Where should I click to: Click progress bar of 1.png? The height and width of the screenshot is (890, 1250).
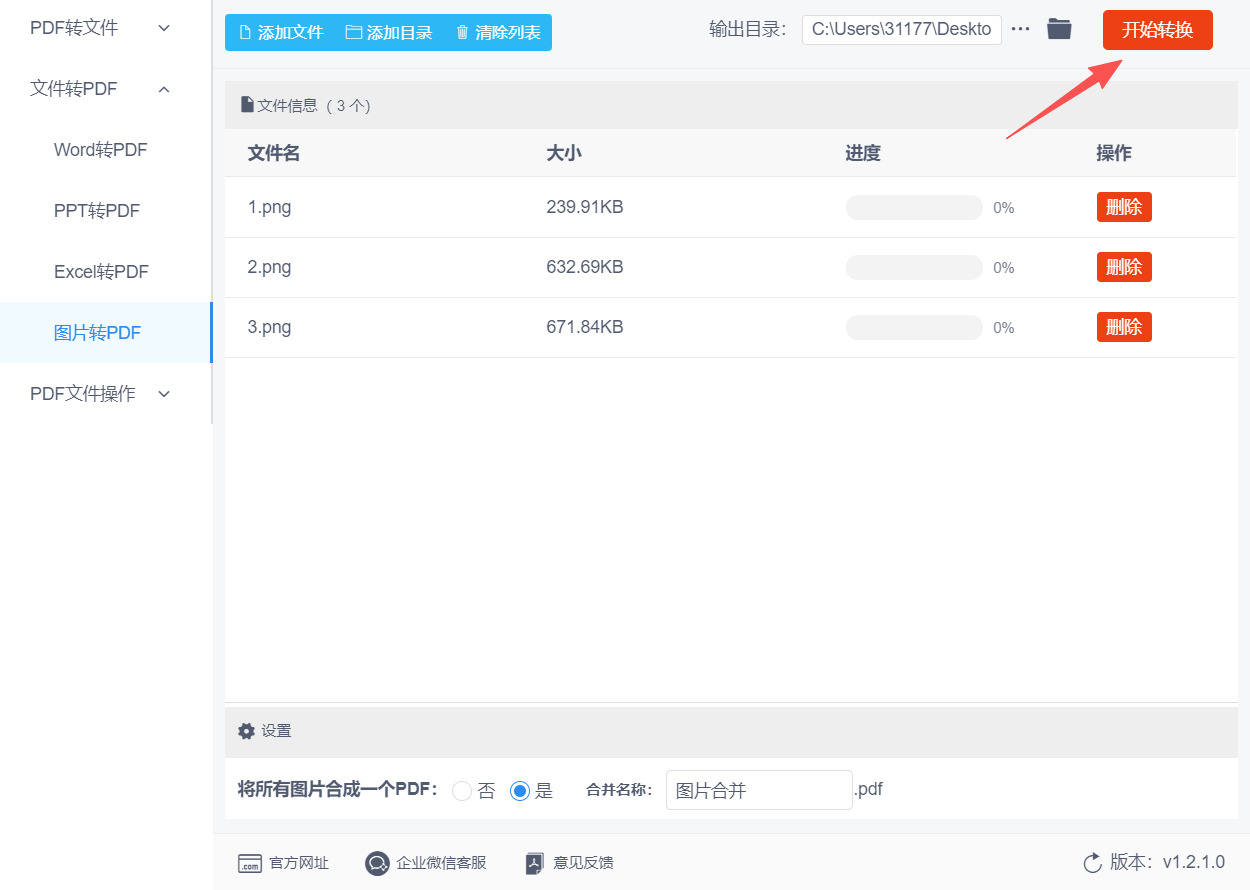point(914,207)
